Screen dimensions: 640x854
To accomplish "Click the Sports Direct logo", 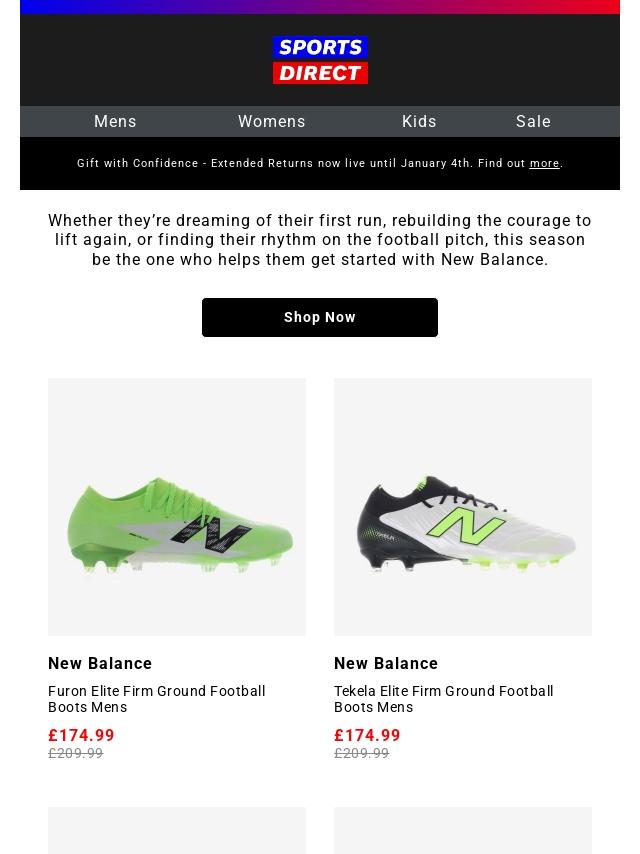I will (x=320, y=60).
